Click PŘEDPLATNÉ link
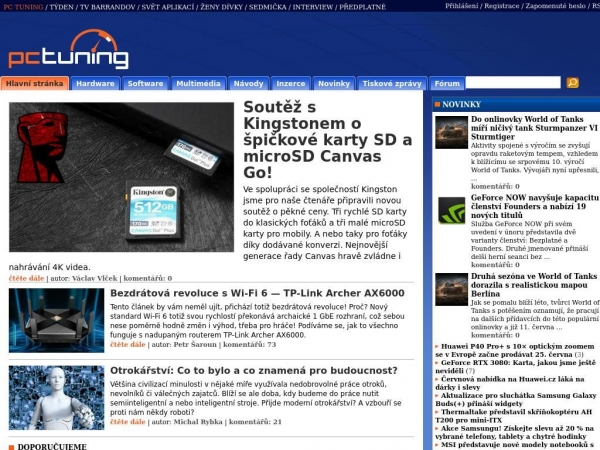Viewport: 600px width, 450px height. [362, 7]
